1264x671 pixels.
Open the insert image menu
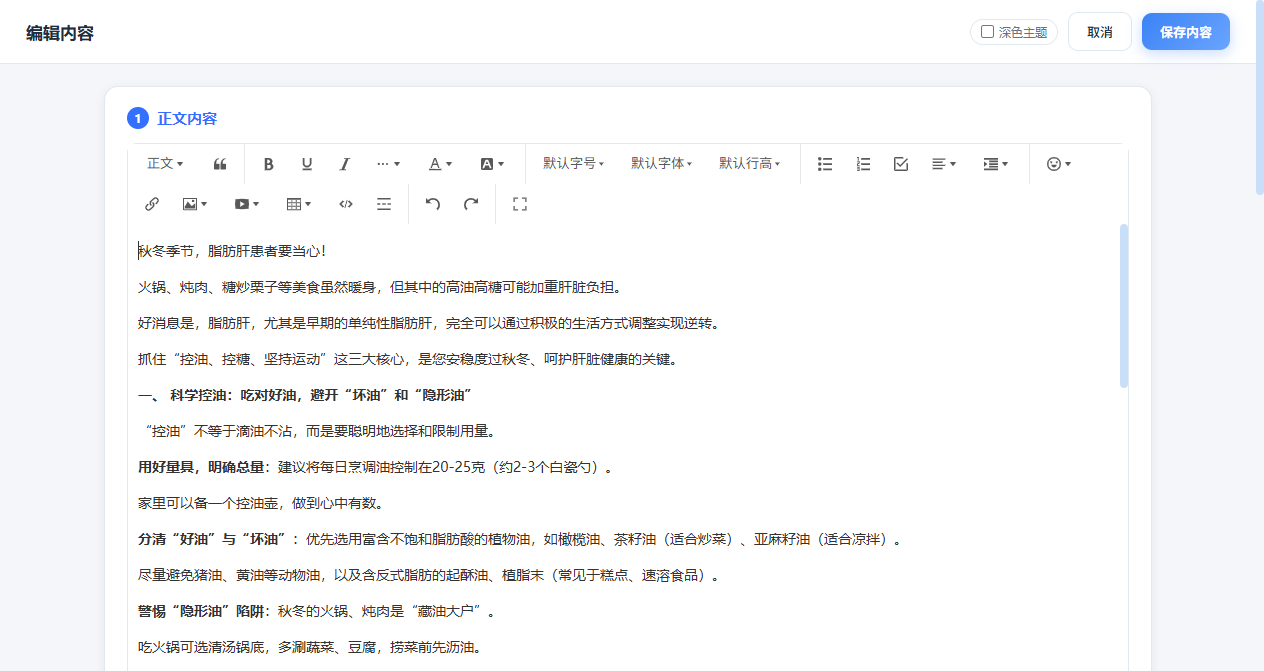195,204
